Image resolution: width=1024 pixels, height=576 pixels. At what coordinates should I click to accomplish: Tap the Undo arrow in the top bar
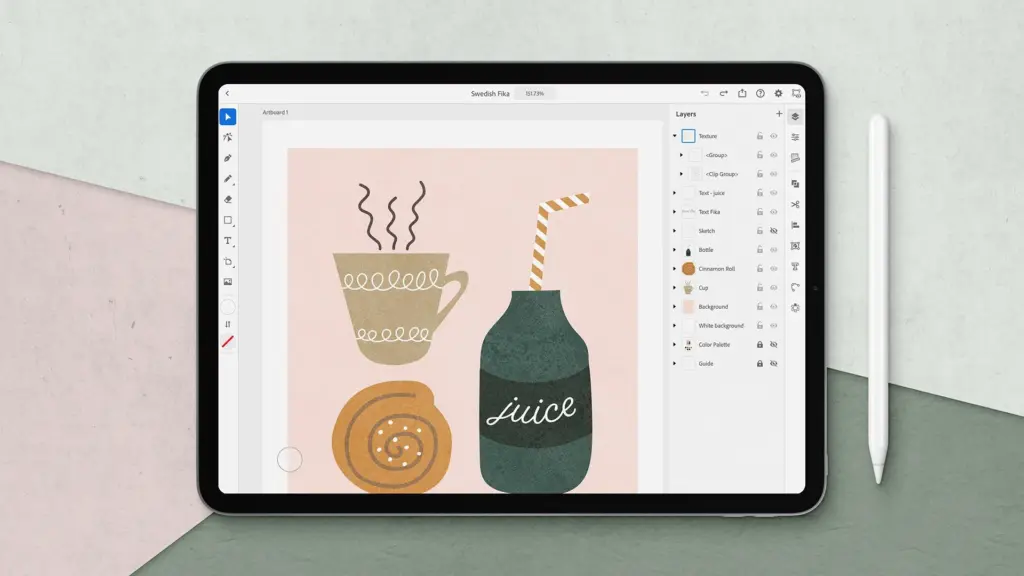705,93
